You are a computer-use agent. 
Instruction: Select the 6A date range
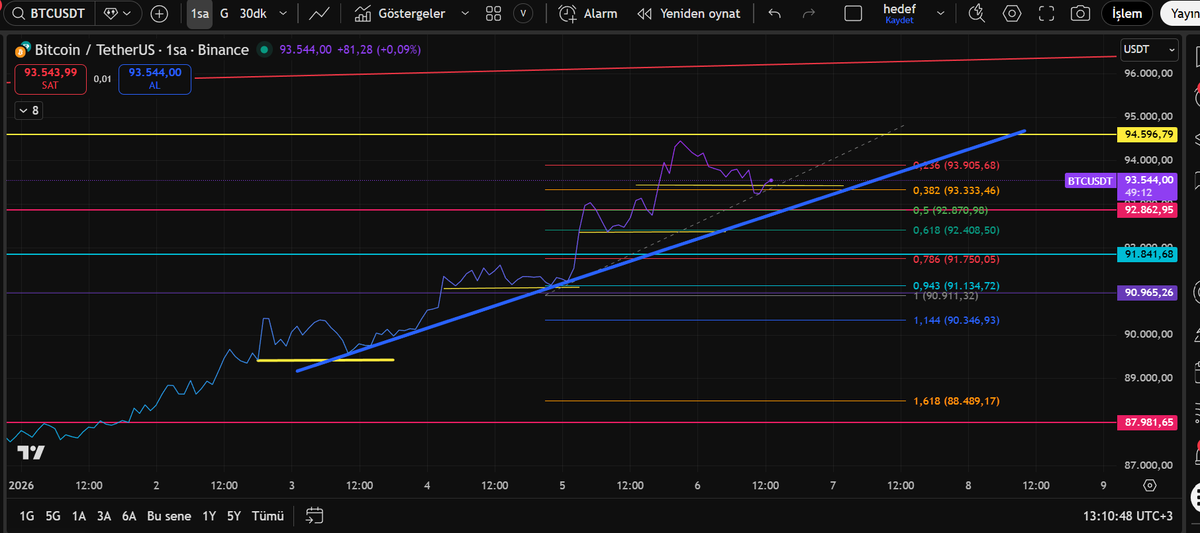(129, 516)
